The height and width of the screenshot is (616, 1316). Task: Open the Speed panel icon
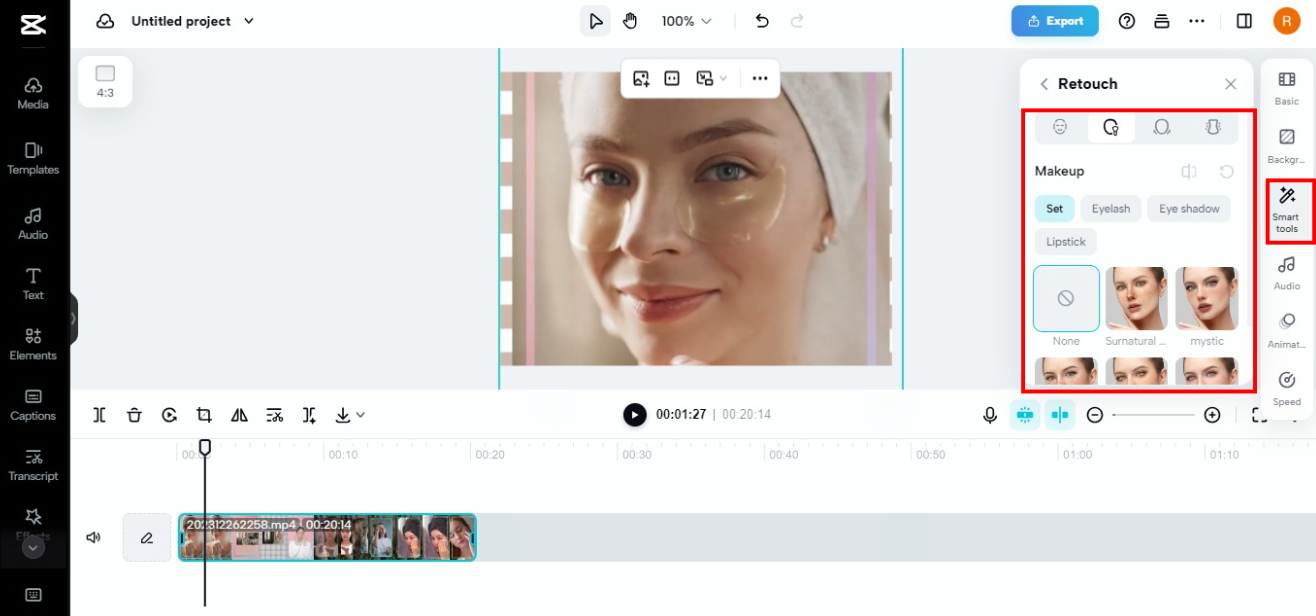click(x=1287, y=387)
